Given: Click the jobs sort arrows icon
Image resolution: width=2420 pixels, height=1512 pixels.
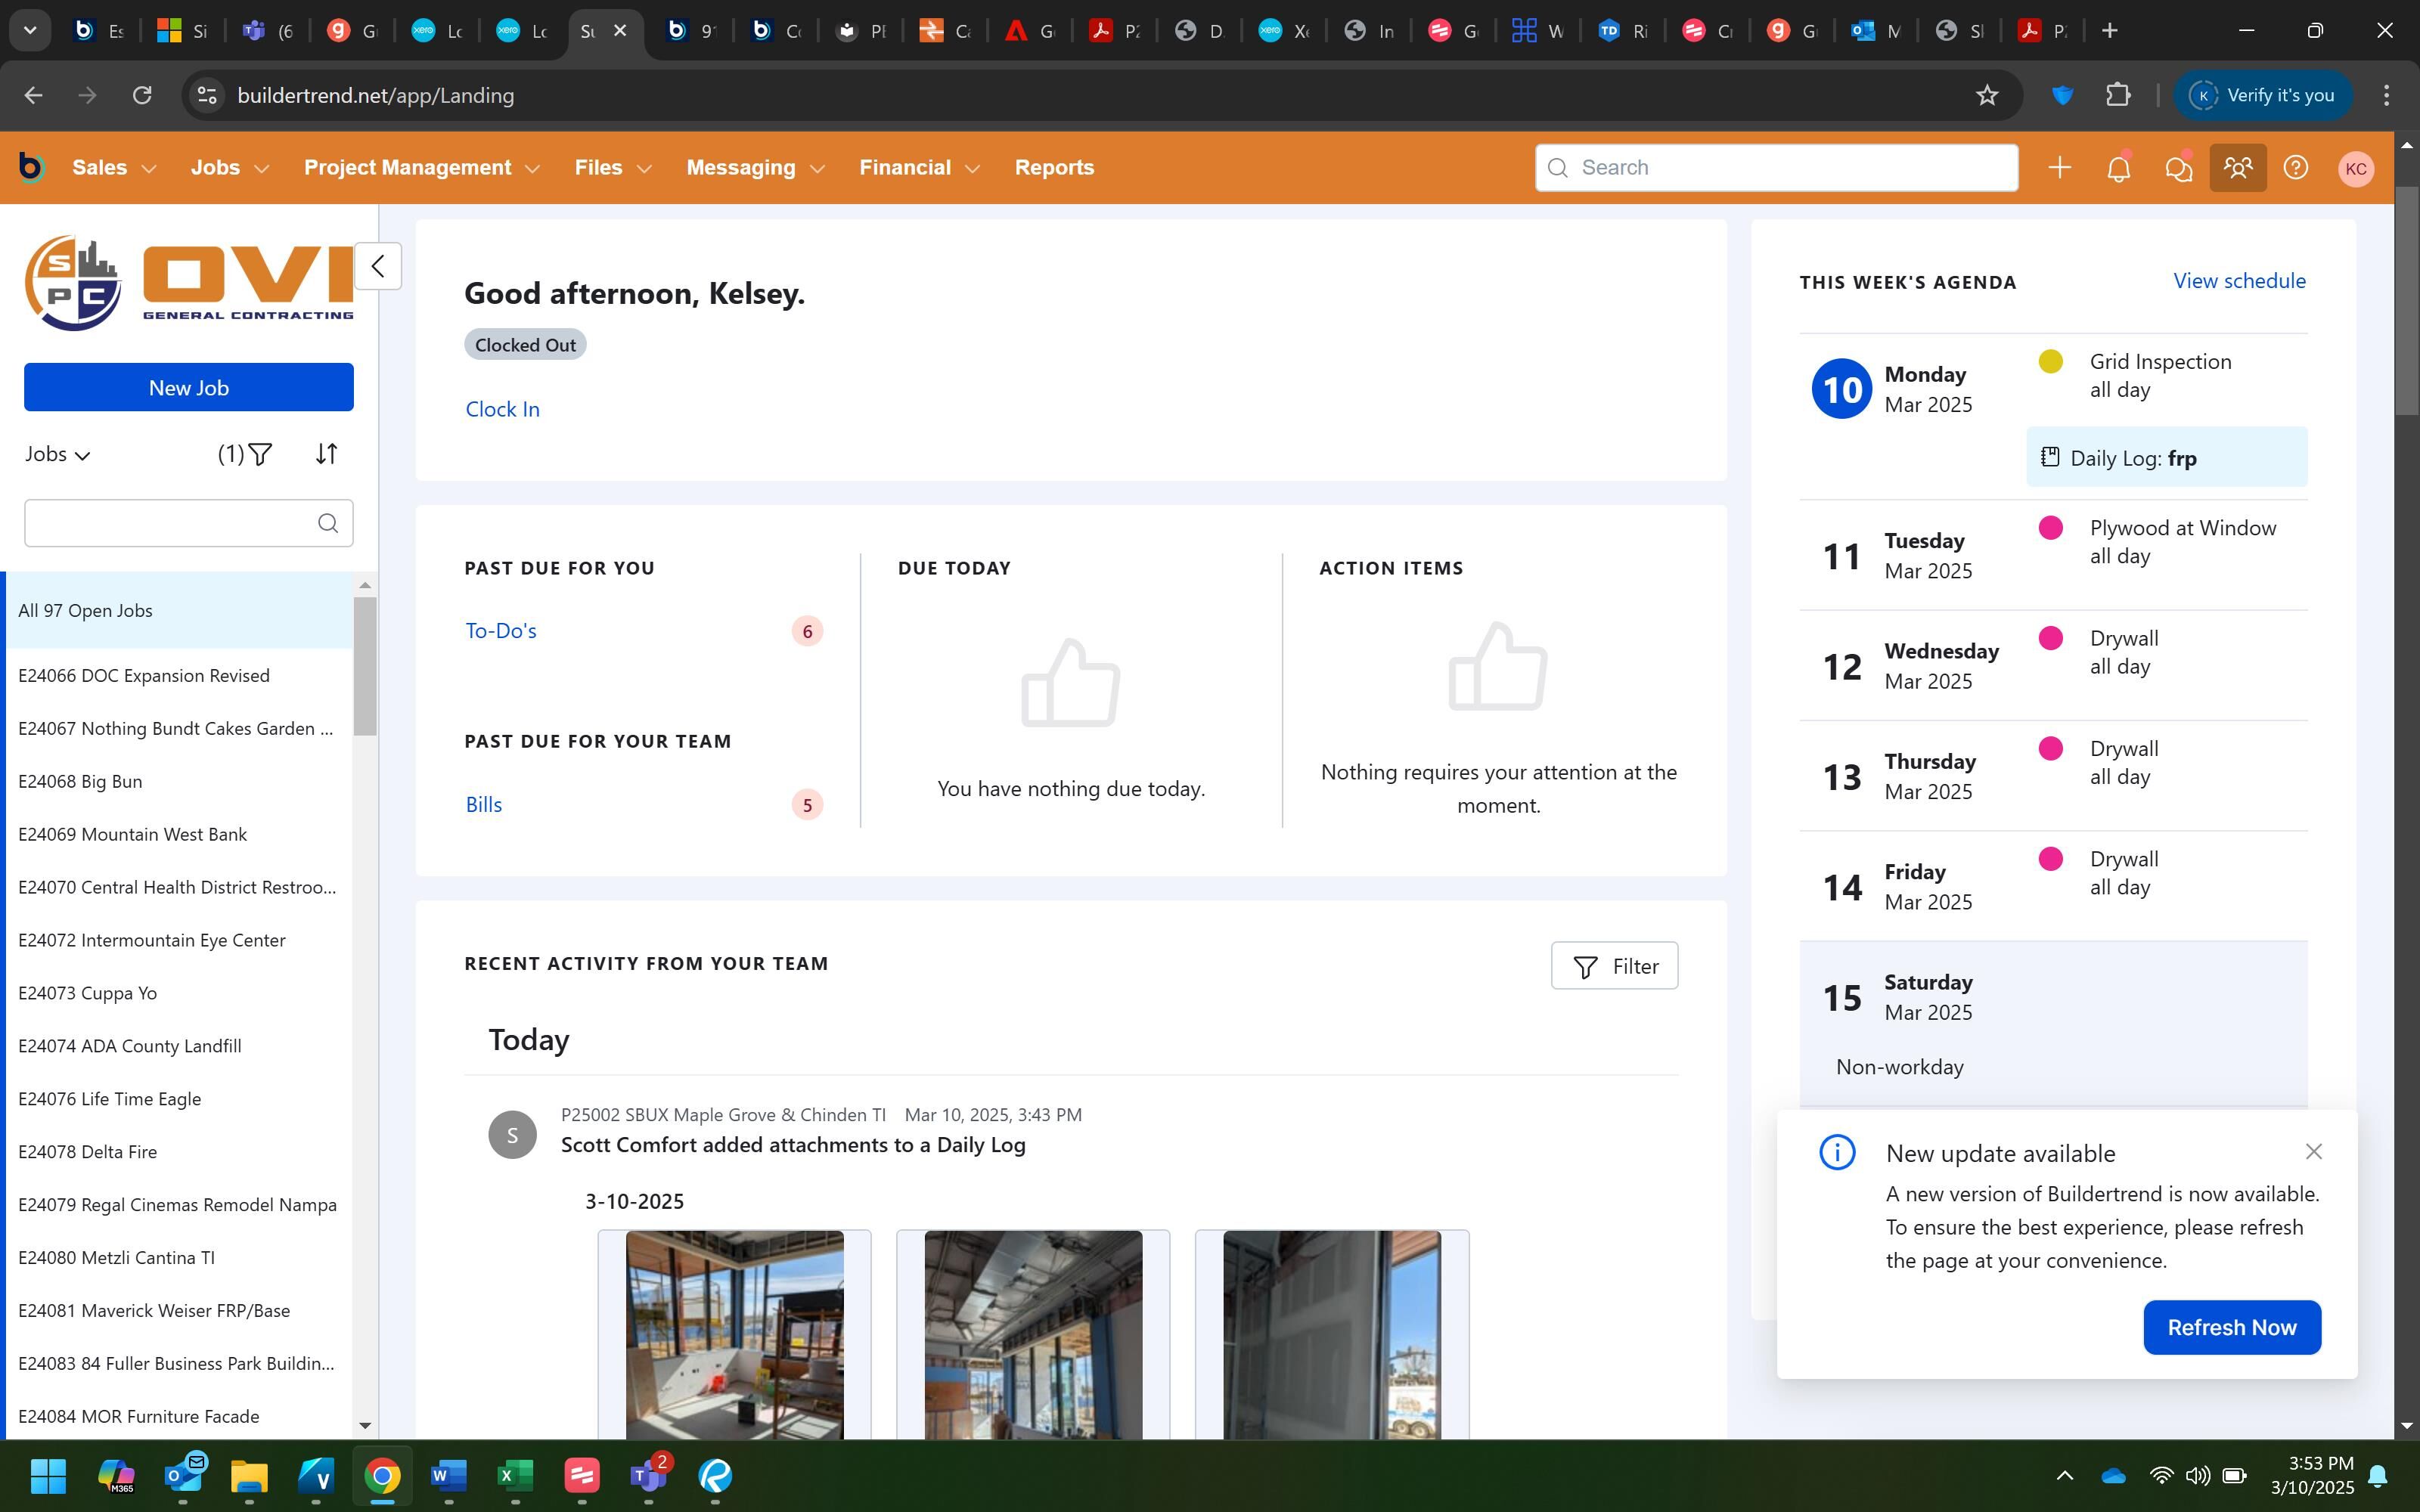Looking at the screenshot, I should [327, 455].
